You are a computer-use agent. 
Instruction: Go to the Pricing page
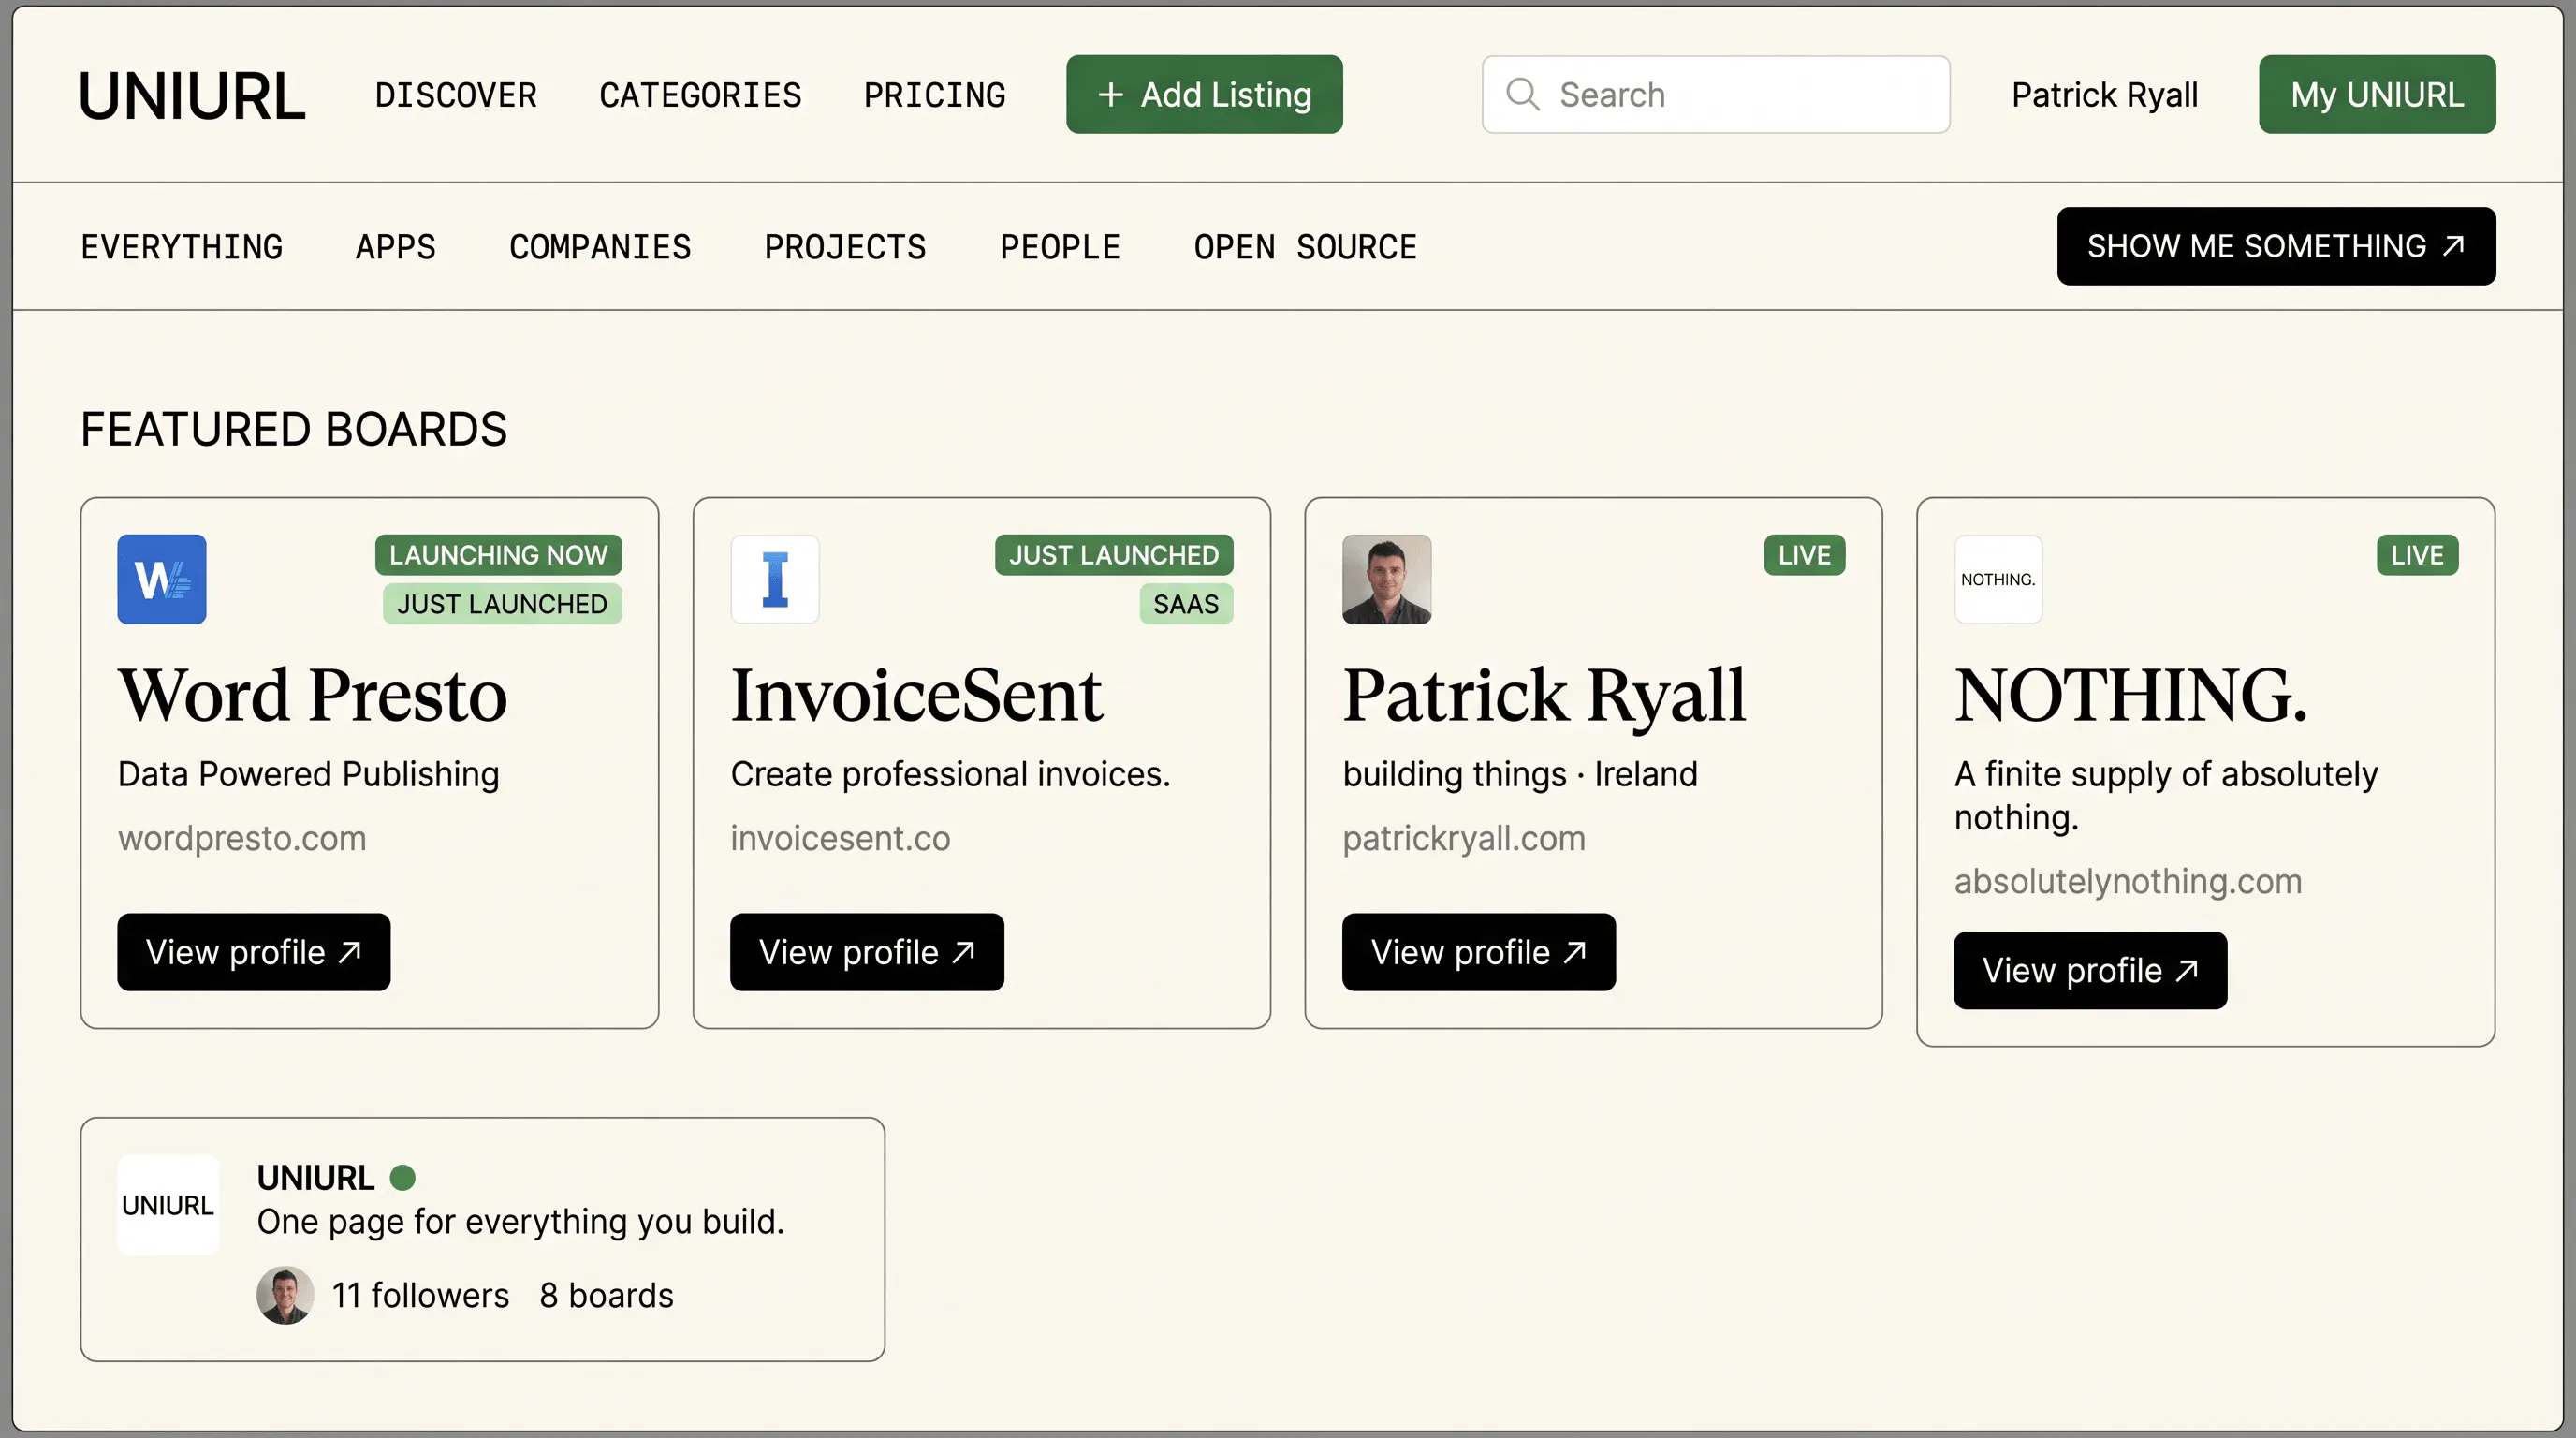934,95
